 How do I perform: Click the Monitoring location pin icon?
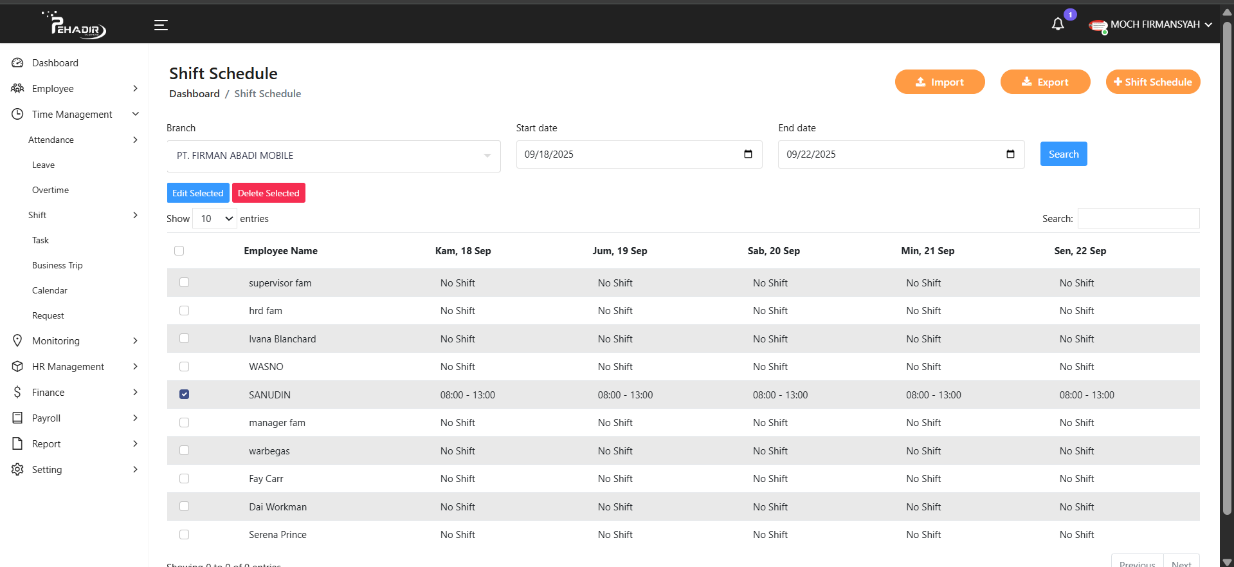click(17, 341)
